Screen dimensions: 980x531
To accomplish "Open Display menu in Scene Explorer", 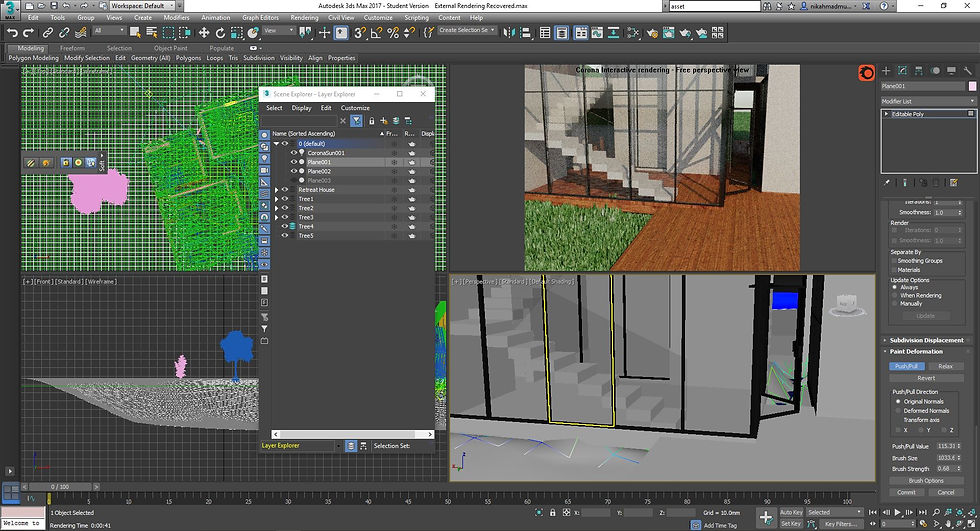I will click(301, 108).
